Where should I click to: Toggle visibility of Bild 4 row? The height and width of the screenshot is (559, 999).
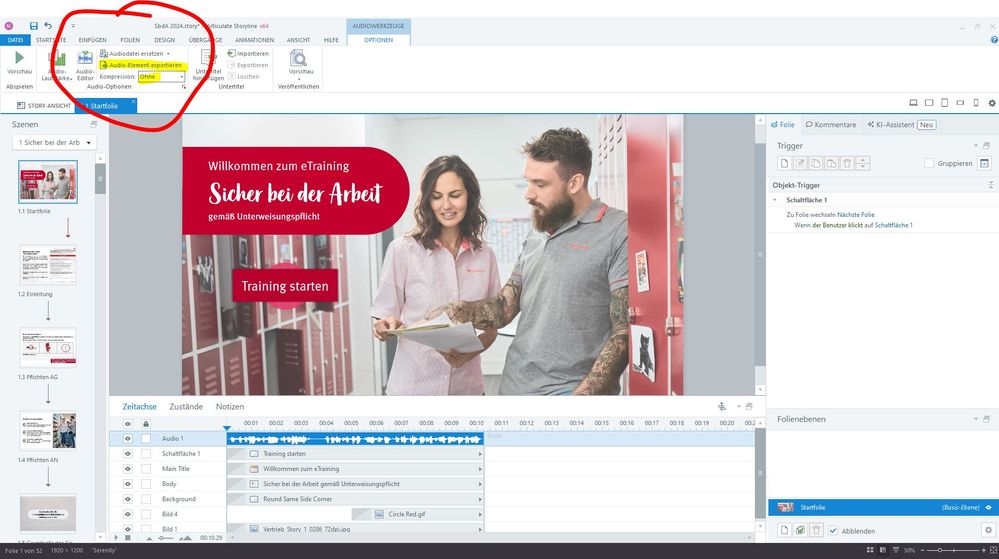(127, 514)
